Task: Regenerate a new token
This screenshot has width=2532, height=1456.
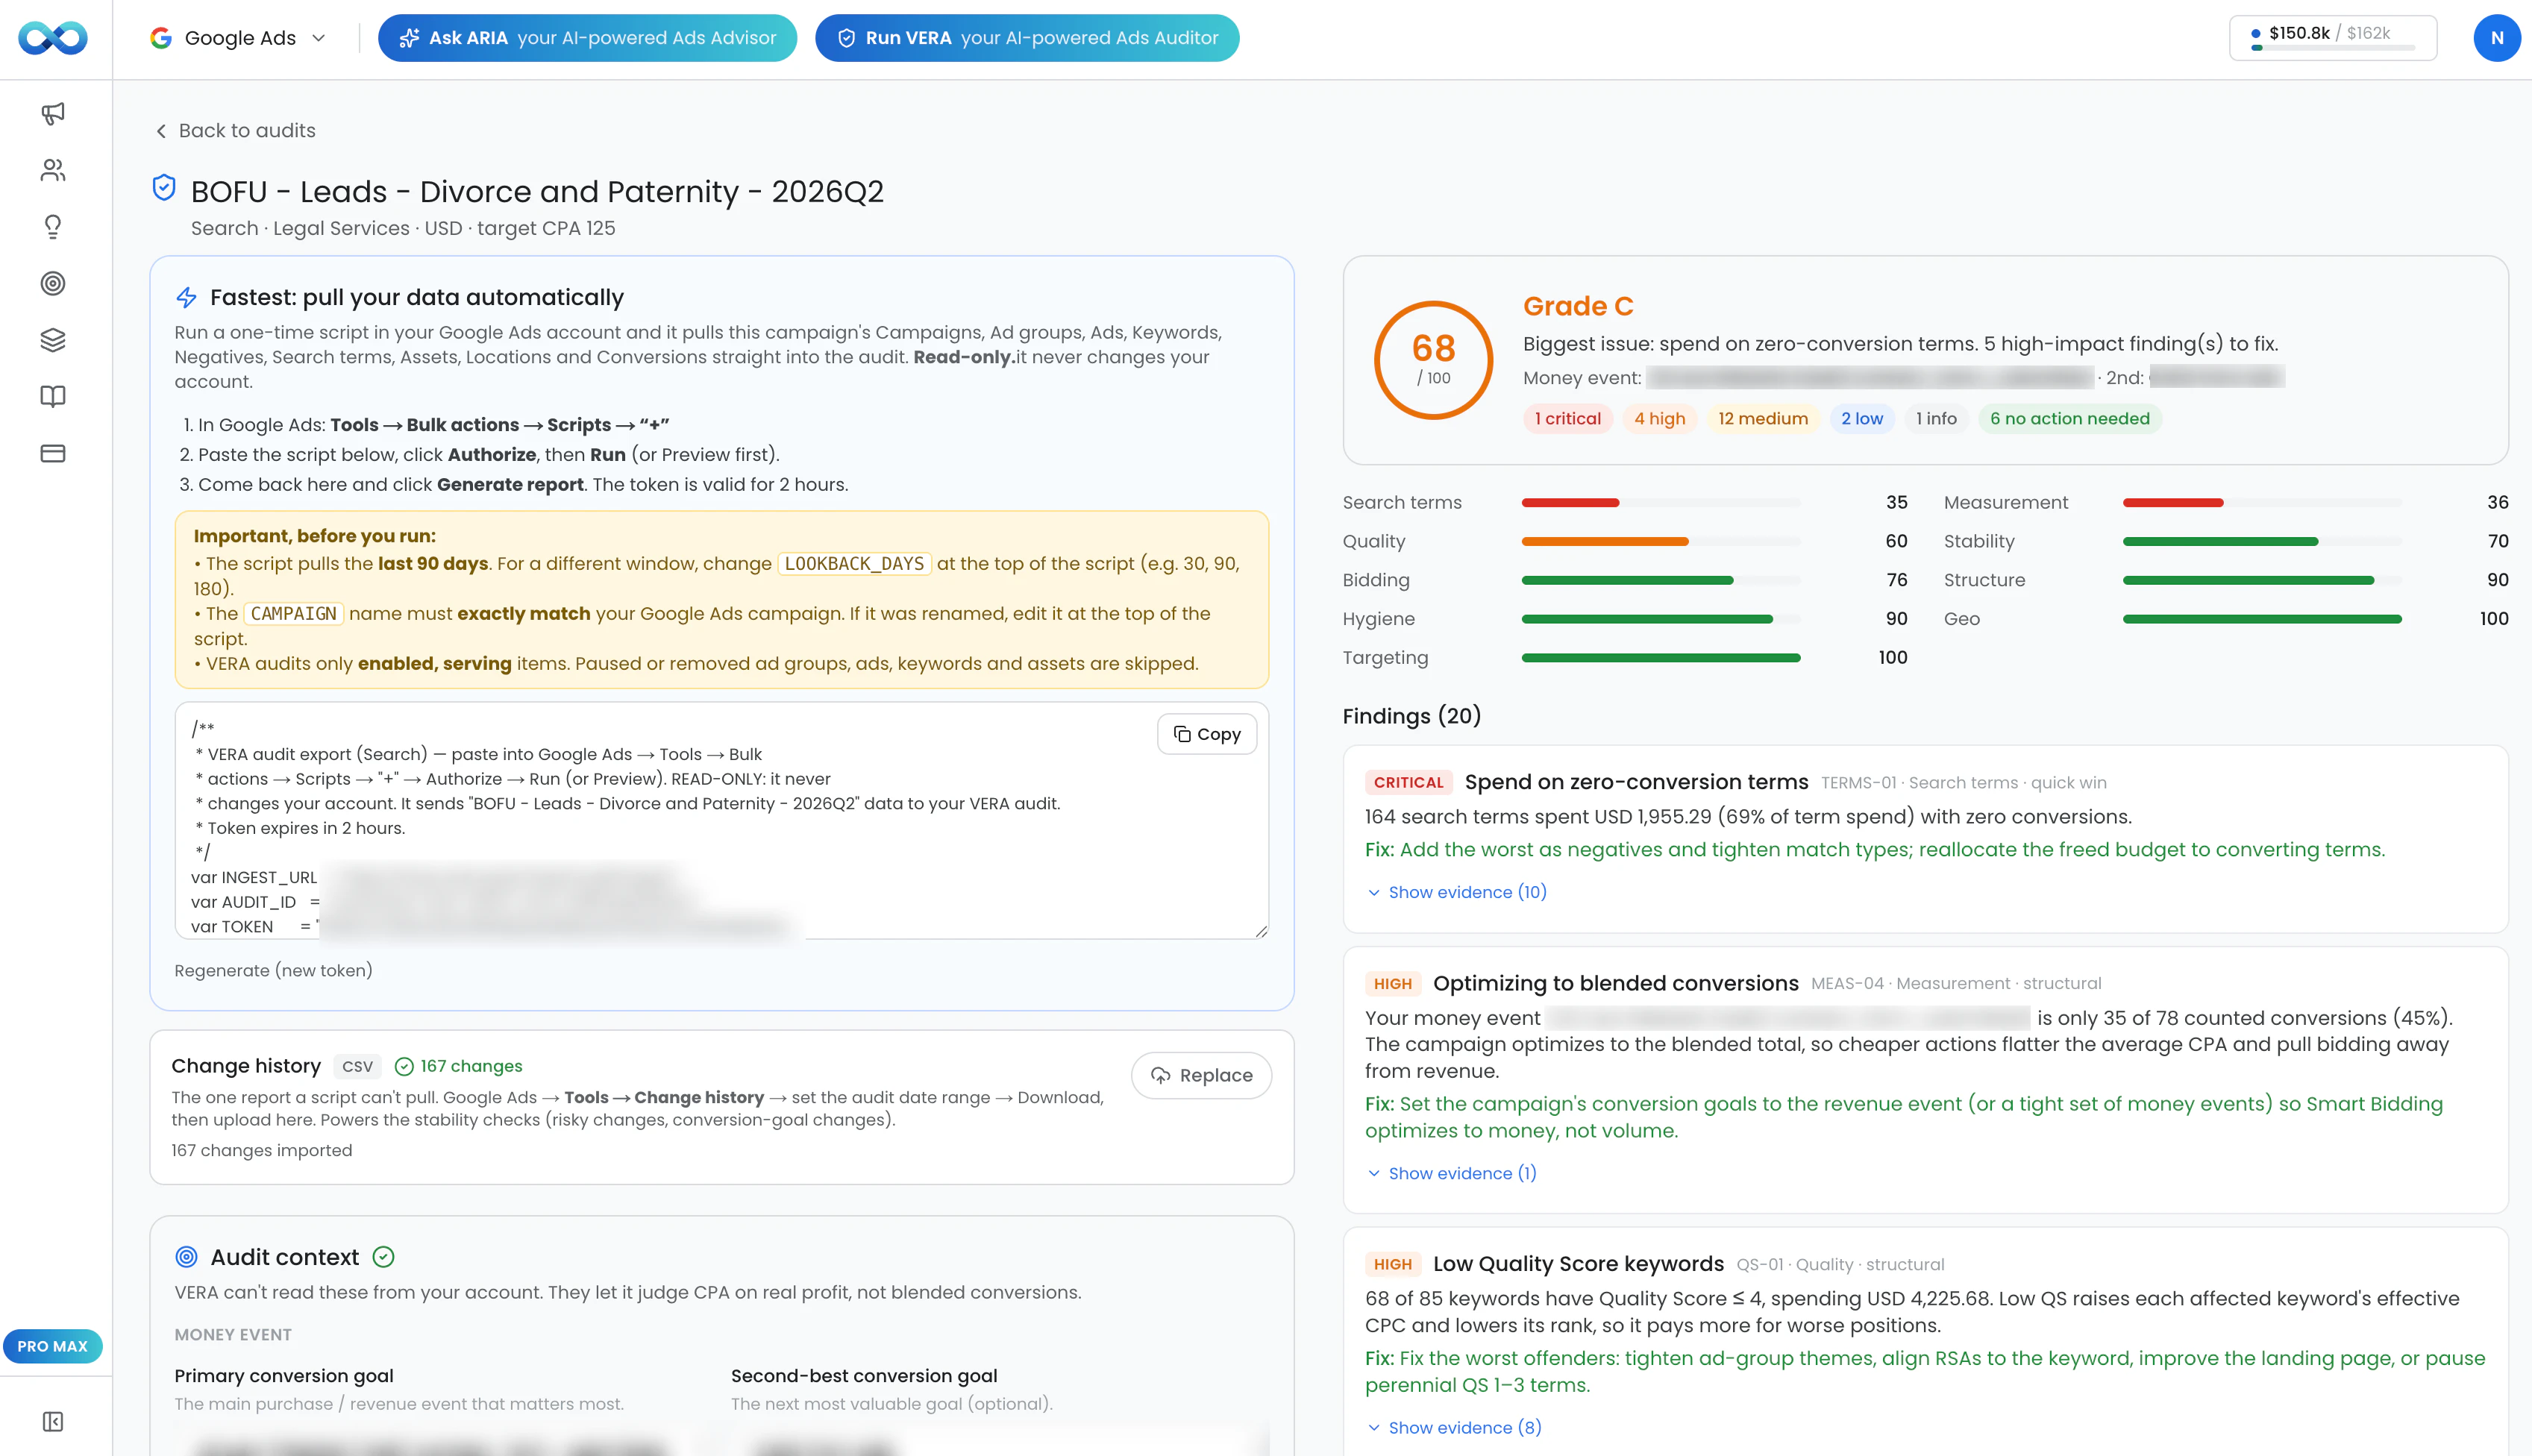Action: tap(273, 970)
